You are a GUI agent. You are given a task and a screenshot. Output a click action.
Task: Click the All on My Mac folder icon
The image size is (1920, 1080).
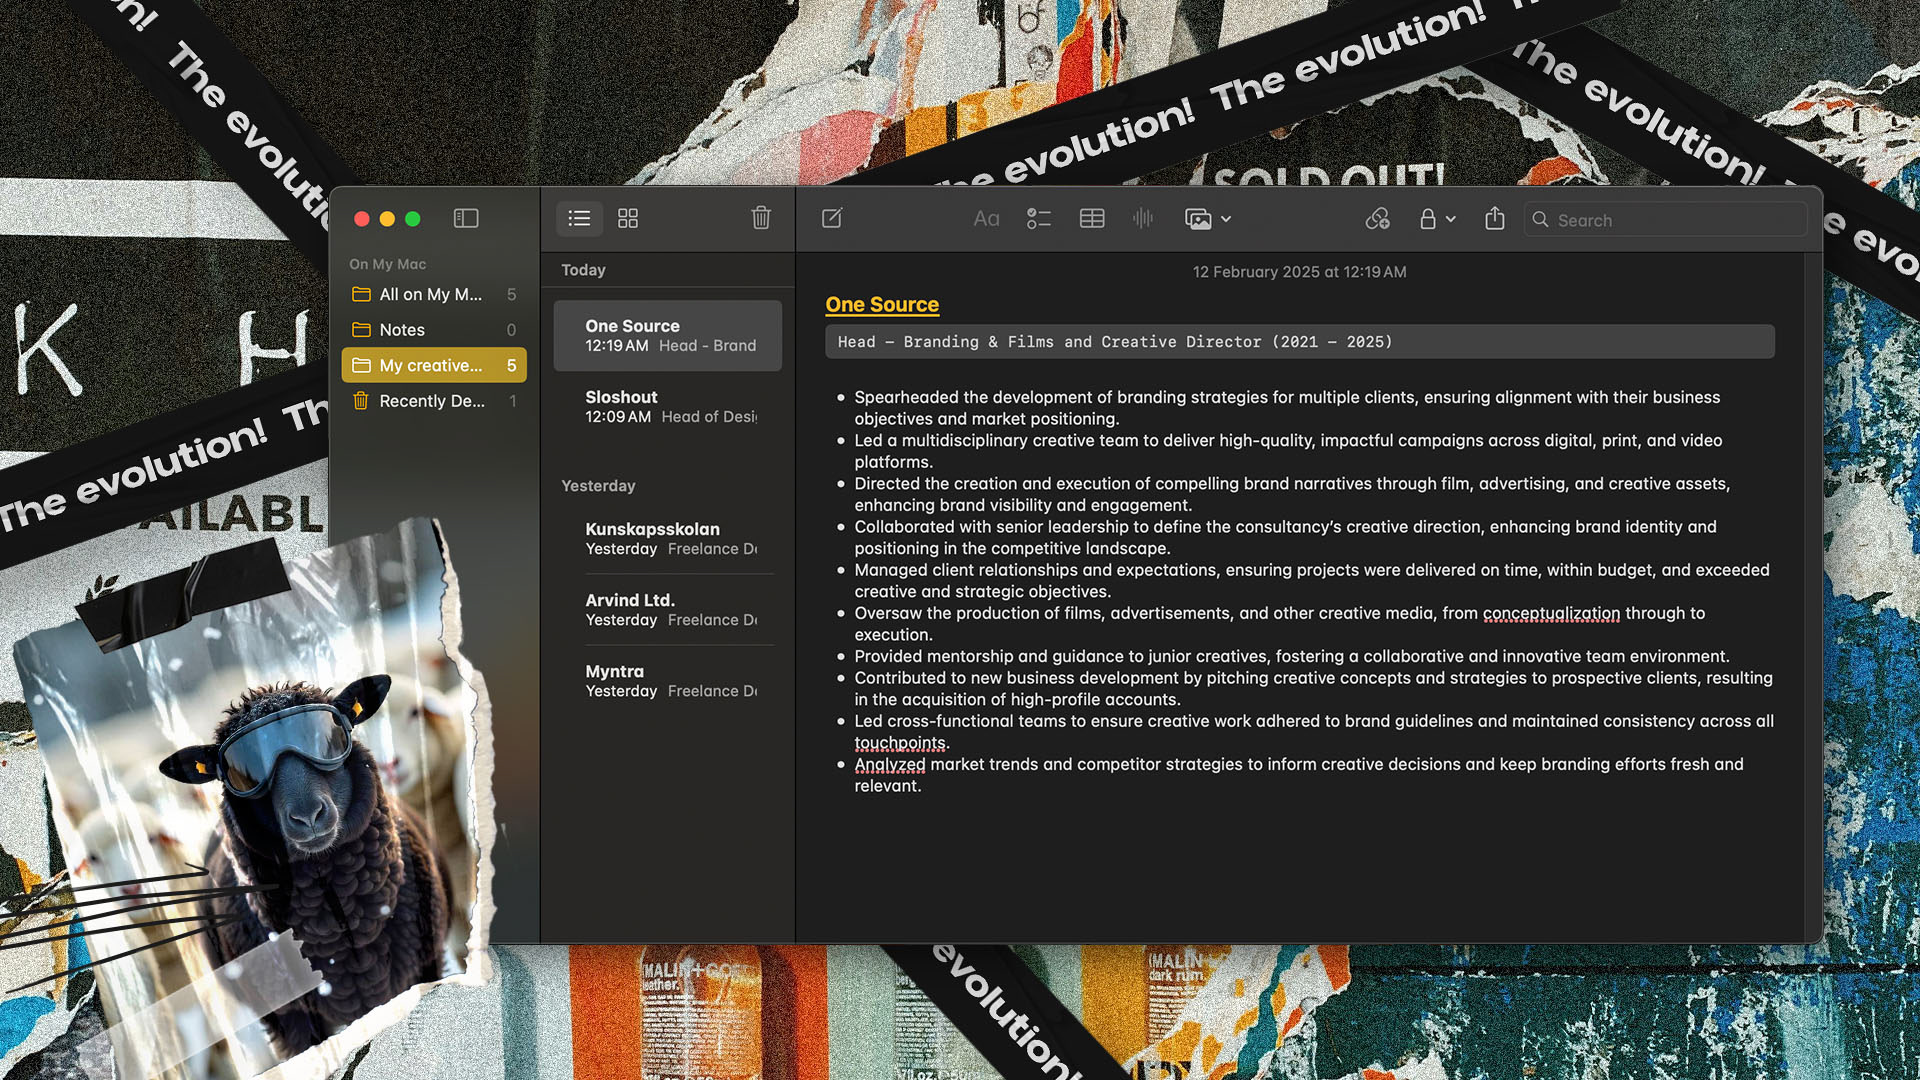361,294
